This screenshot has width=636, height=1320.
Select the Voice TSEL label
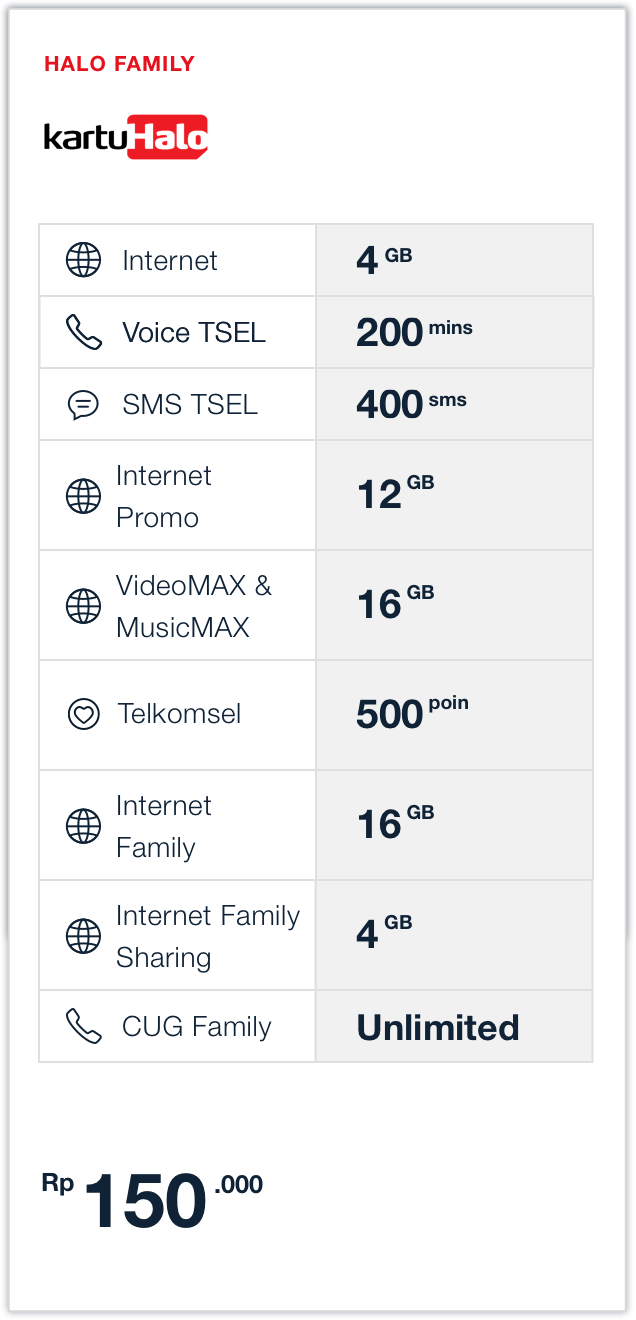[194, 332]
